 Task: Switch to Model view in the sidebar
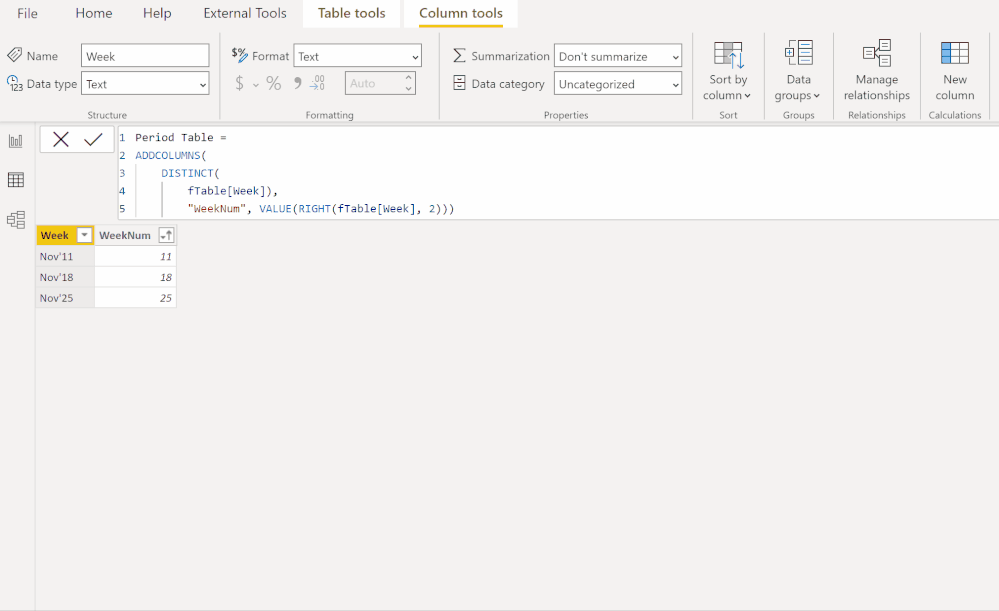coord(16,220)
